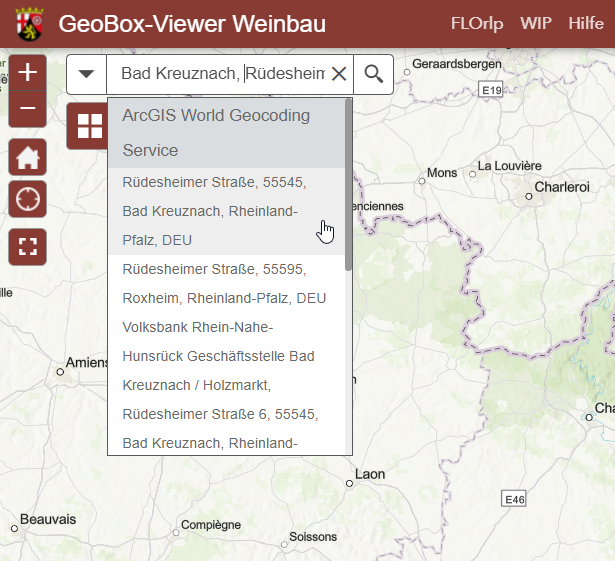Open the FLOrlp link
This screenshot has height=561, width=615.
point(477,24)
